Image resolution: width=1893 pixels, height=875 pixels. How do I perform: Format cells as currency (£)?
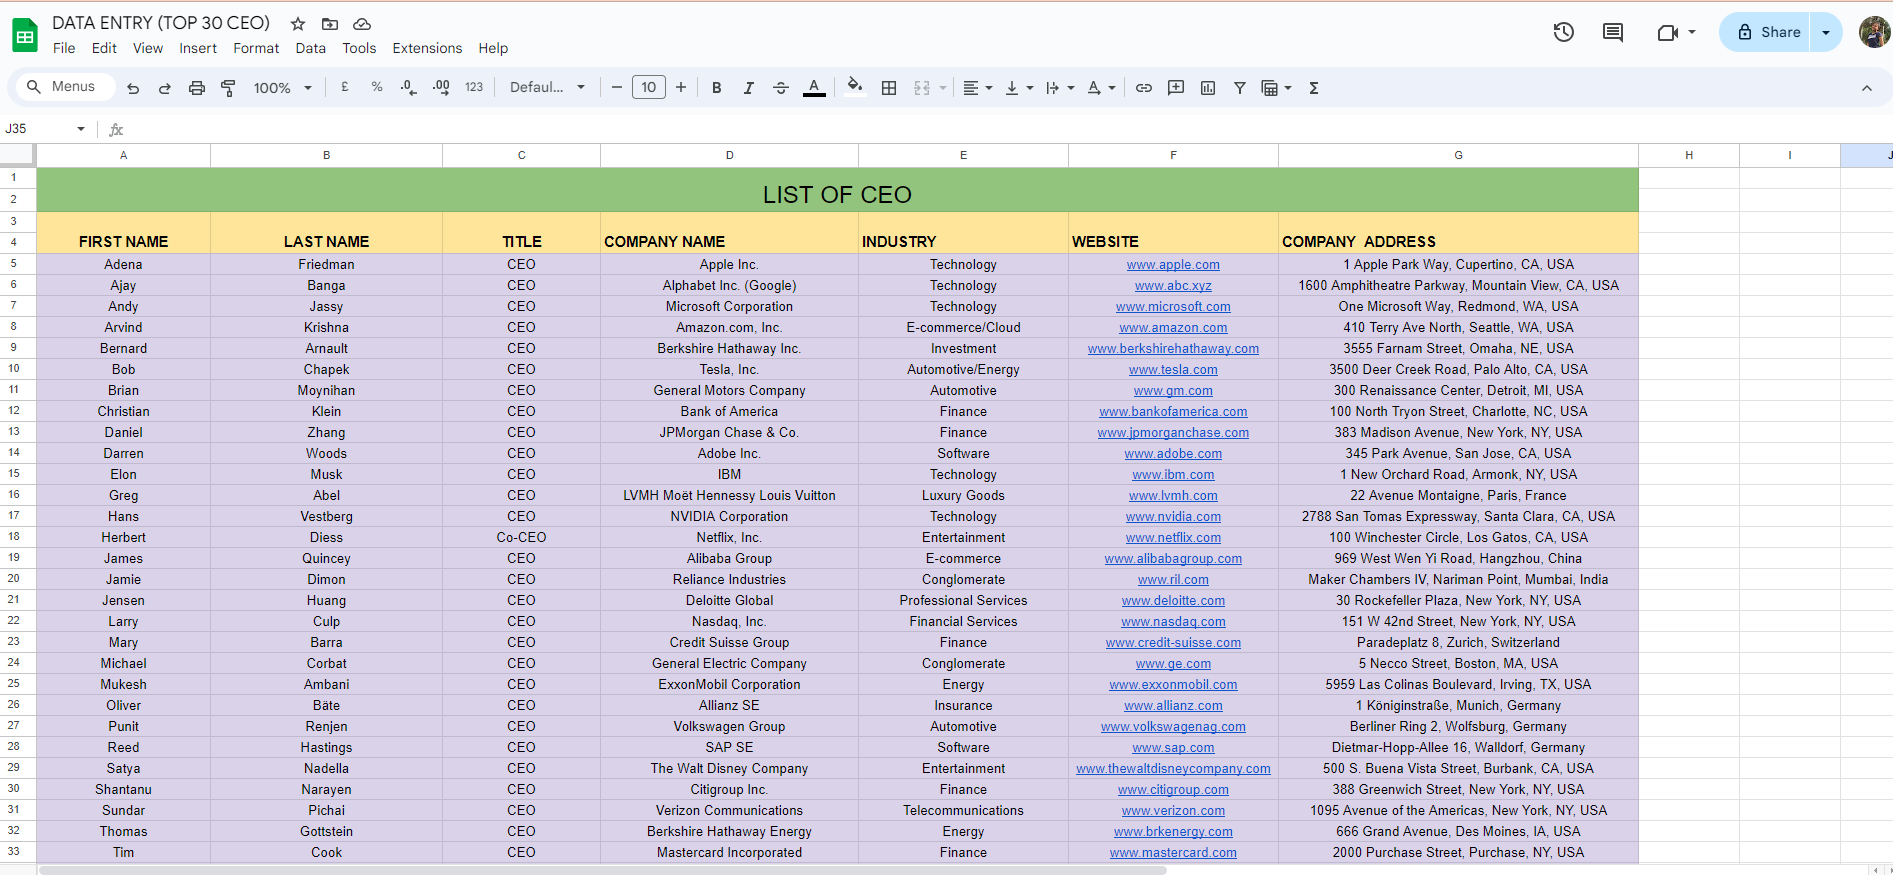(345, 87)
